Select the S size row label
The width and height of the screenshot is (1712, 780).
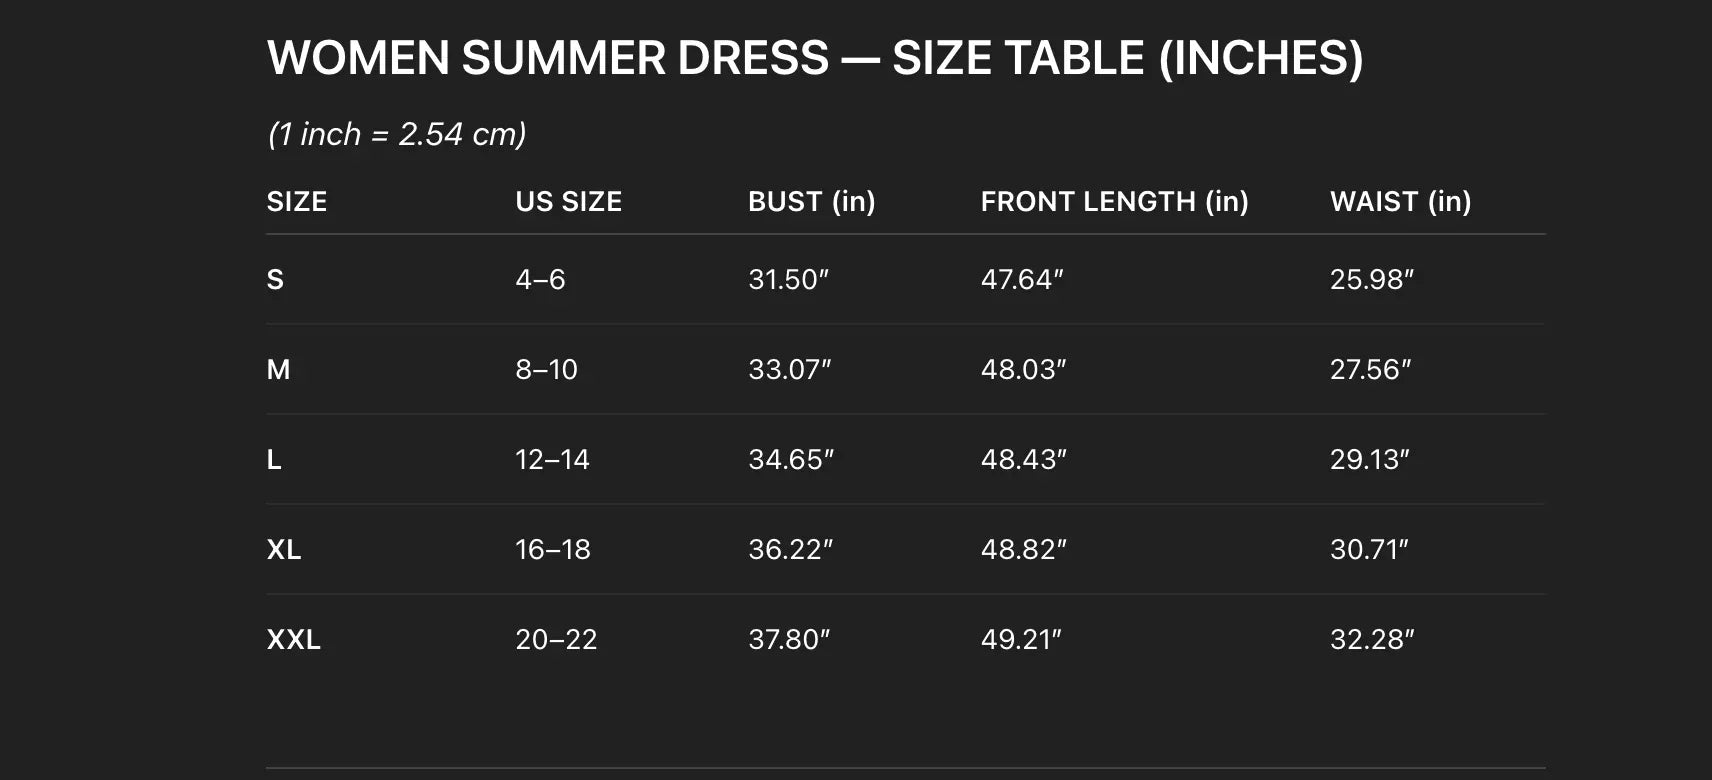pos(275,280)
